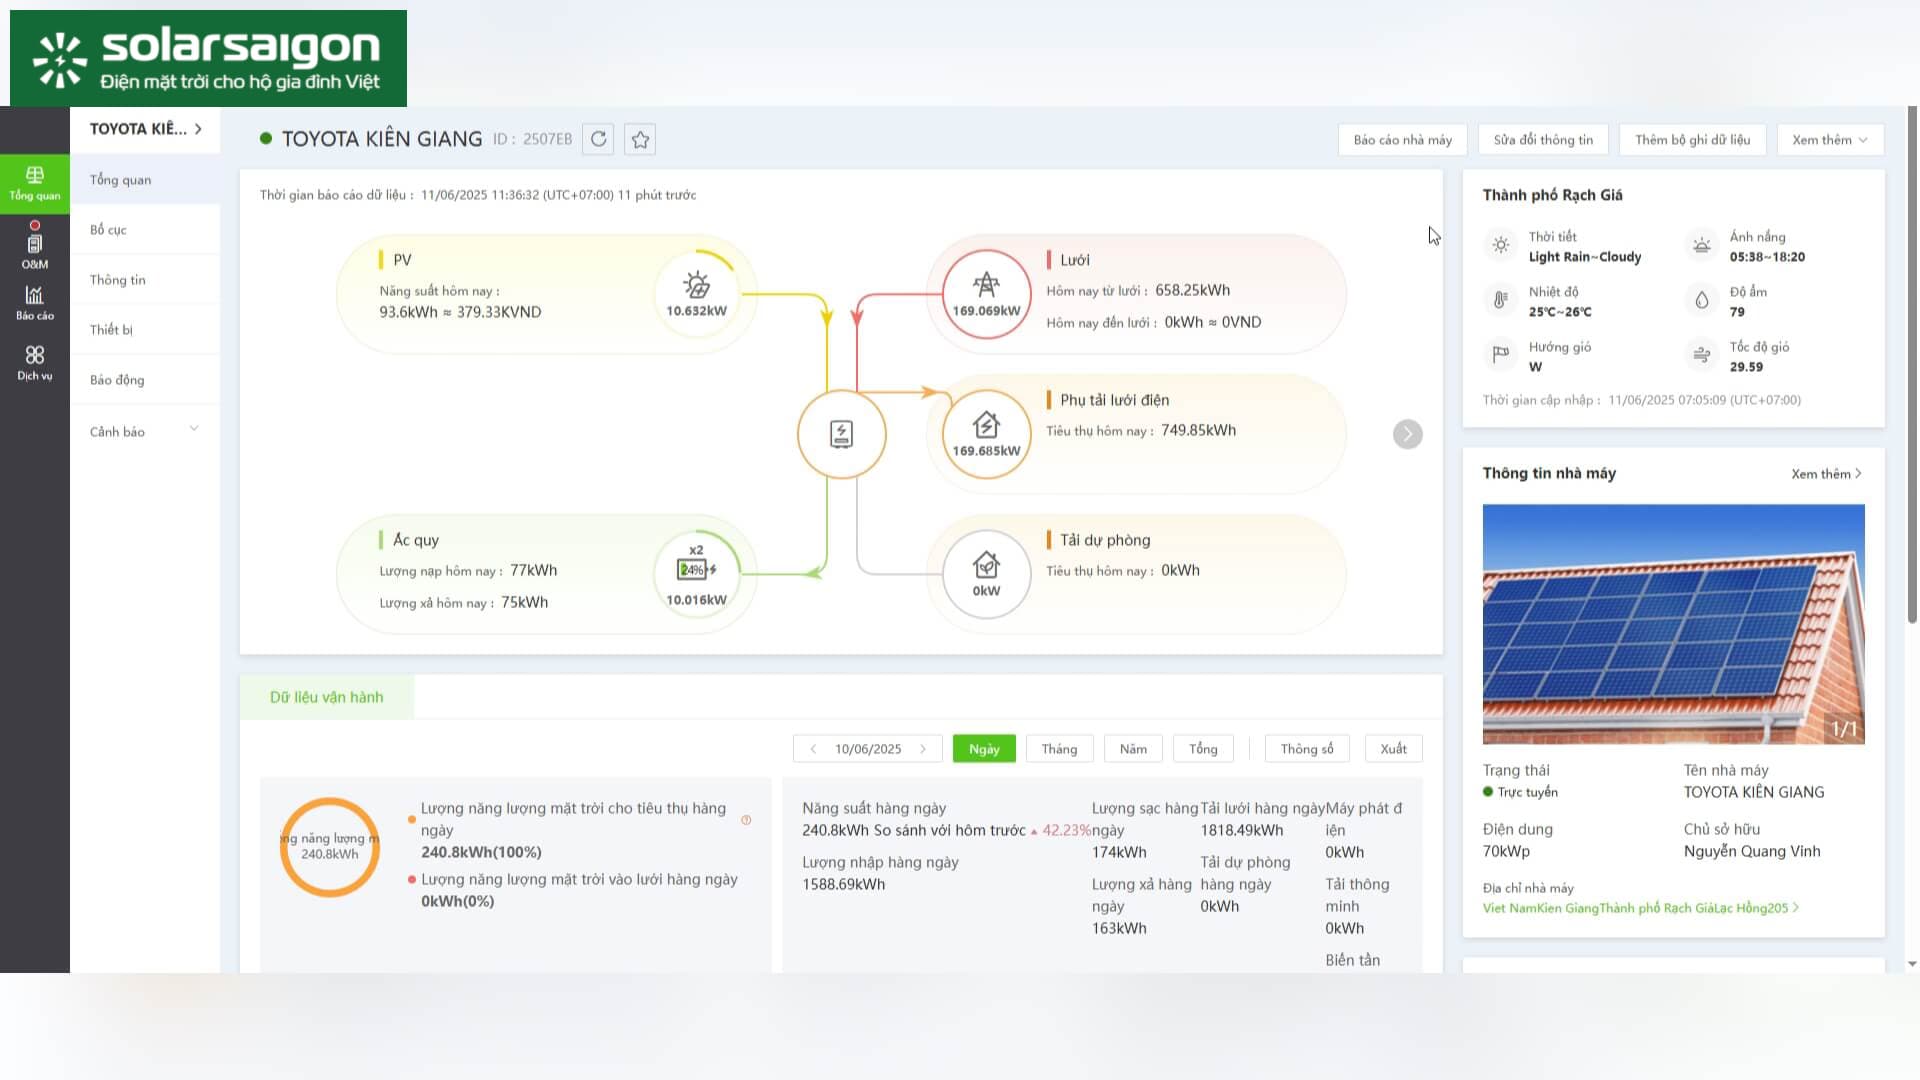
Task: Click the next arrow on flow diagram
Action: pos(1407,434)
